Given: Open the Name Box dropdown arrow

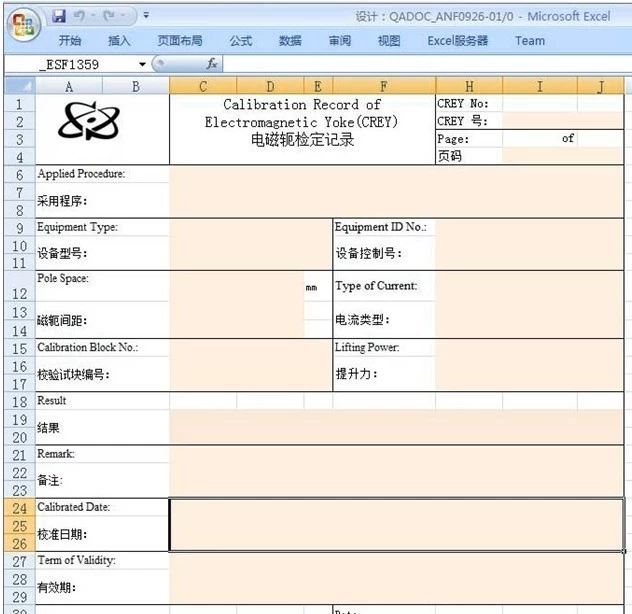Looking at the screenshot, I should click(x=142, y=65).
